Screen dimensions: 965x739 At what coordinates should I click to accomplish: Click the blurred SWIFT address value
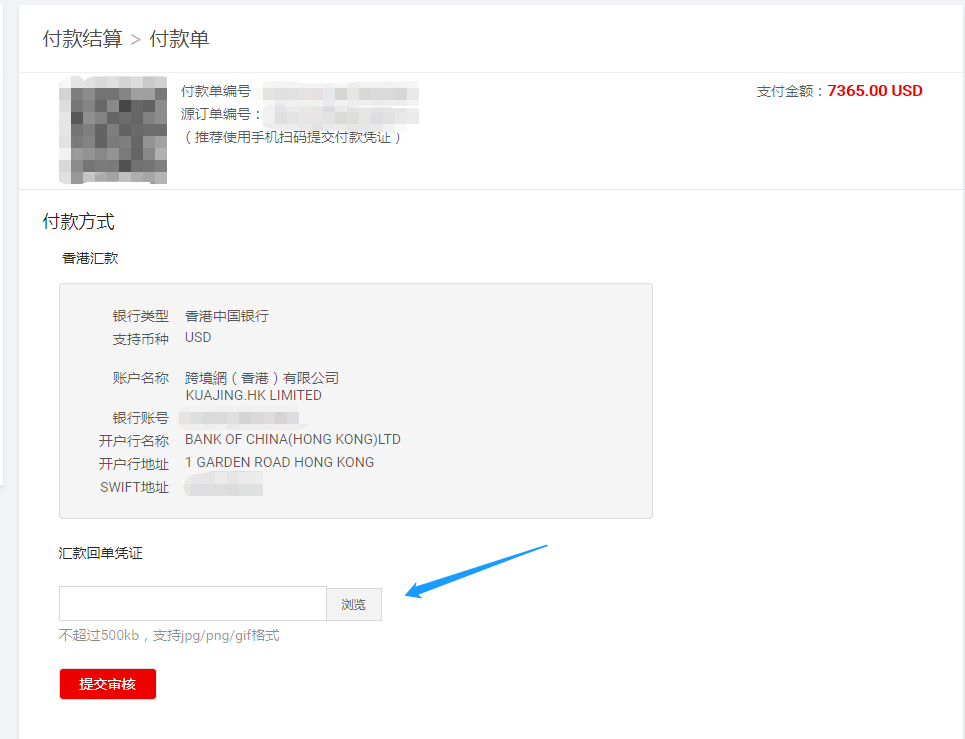click(x=224, y=487)
